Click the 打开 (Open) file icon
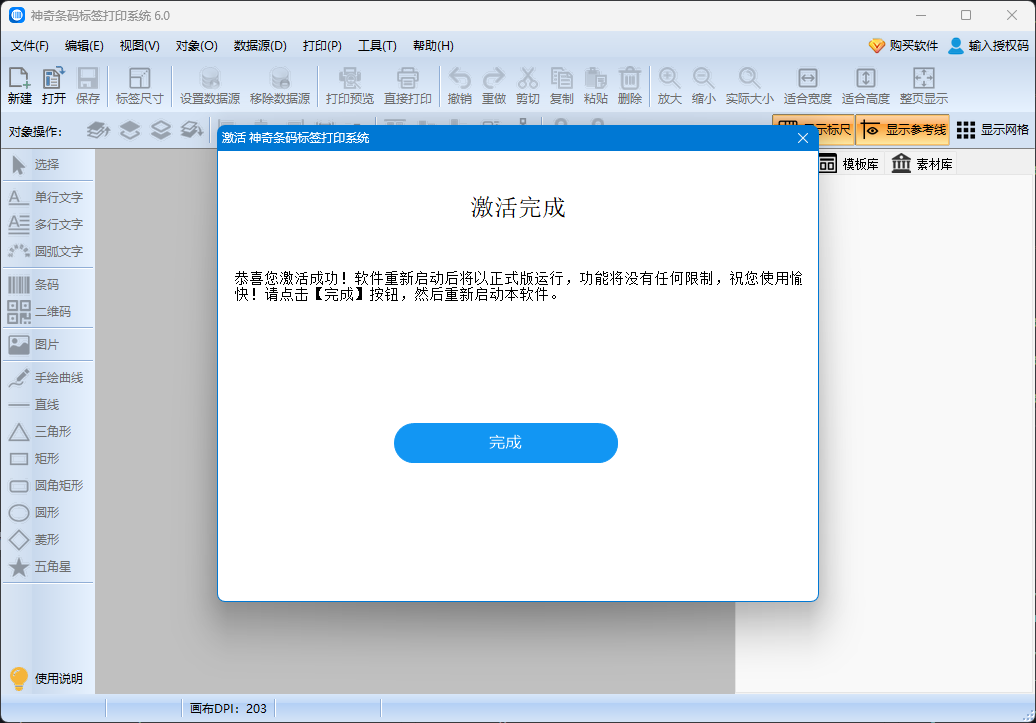Screen dimensions: 1036x723 [54, 85]
